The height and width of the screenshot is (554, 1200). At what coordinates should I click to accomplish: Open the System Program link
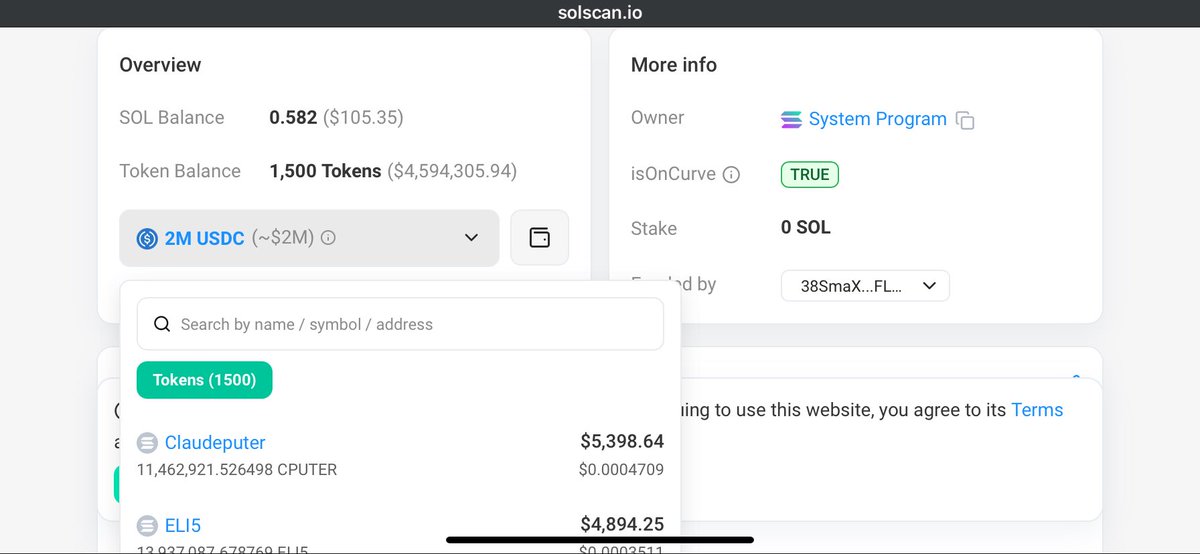click(878, 119)
